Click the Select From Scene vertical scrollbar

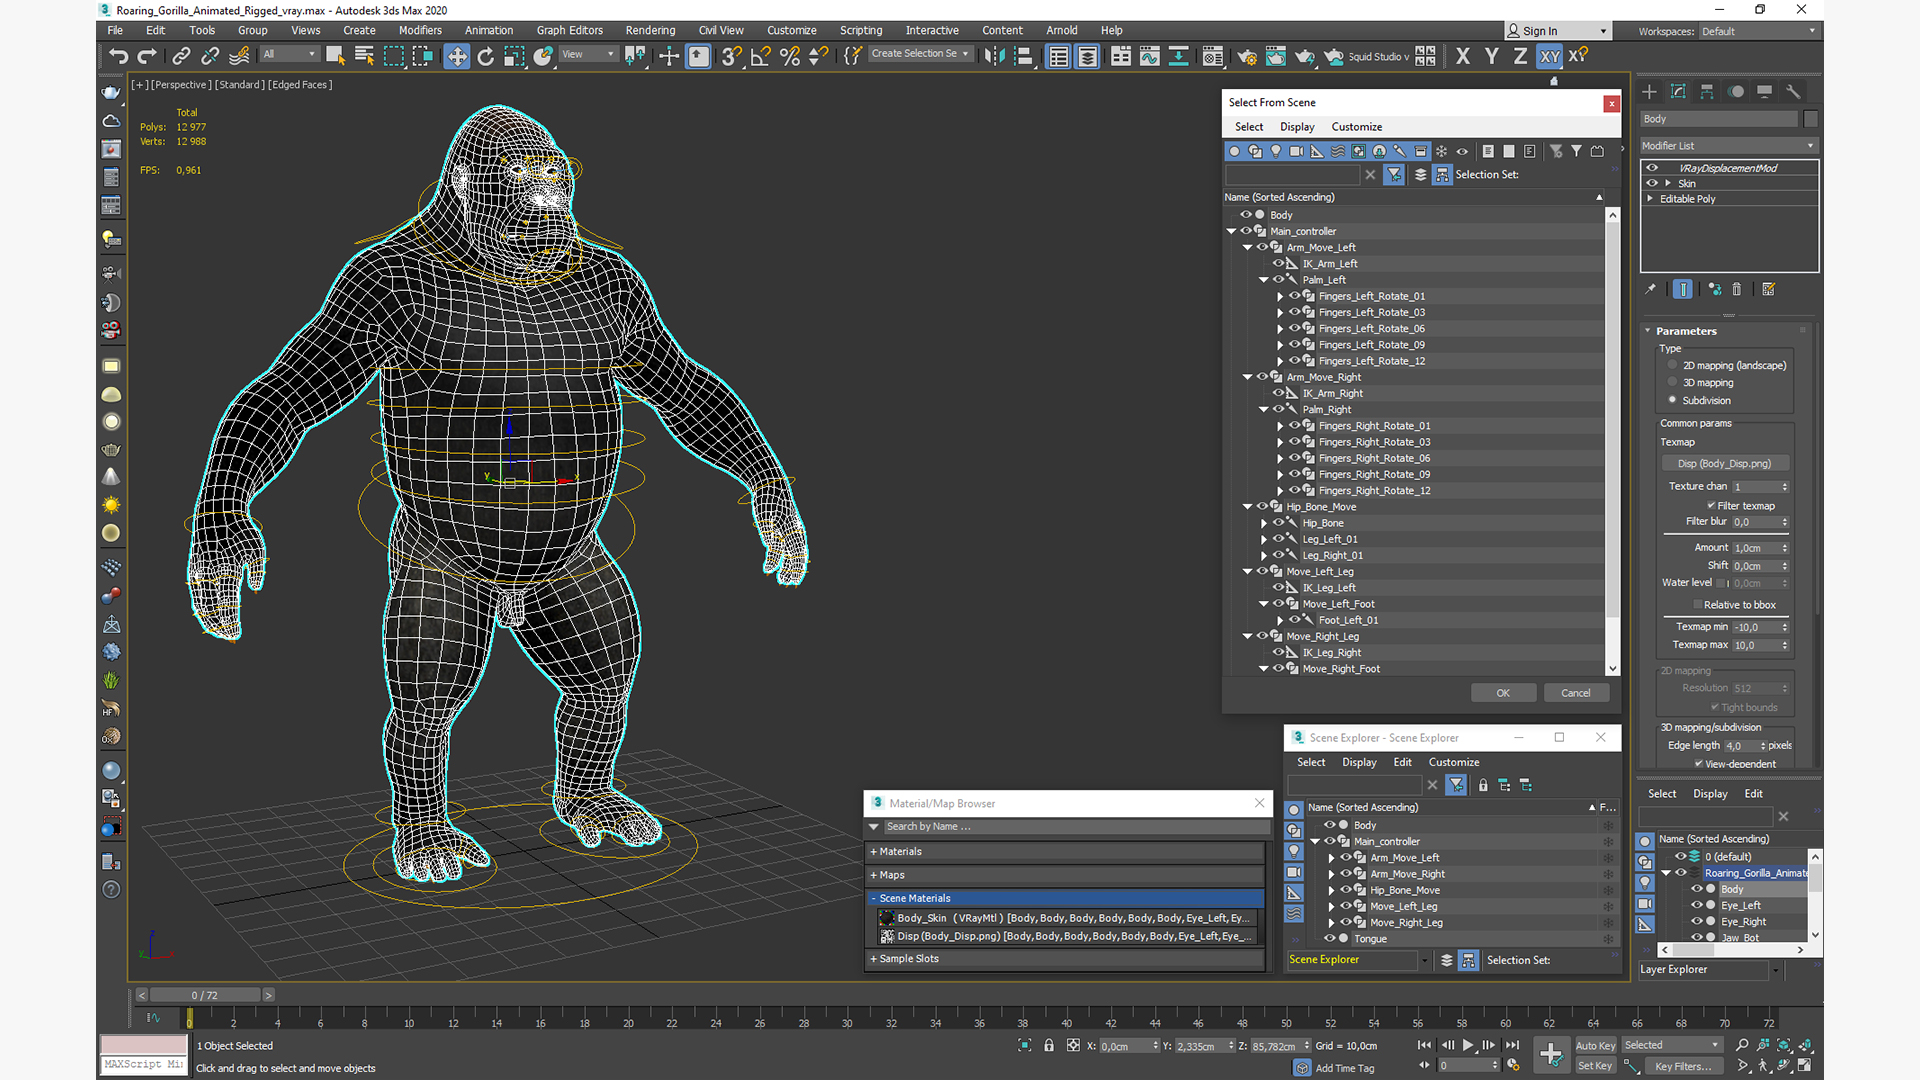tap(1612, 420)
